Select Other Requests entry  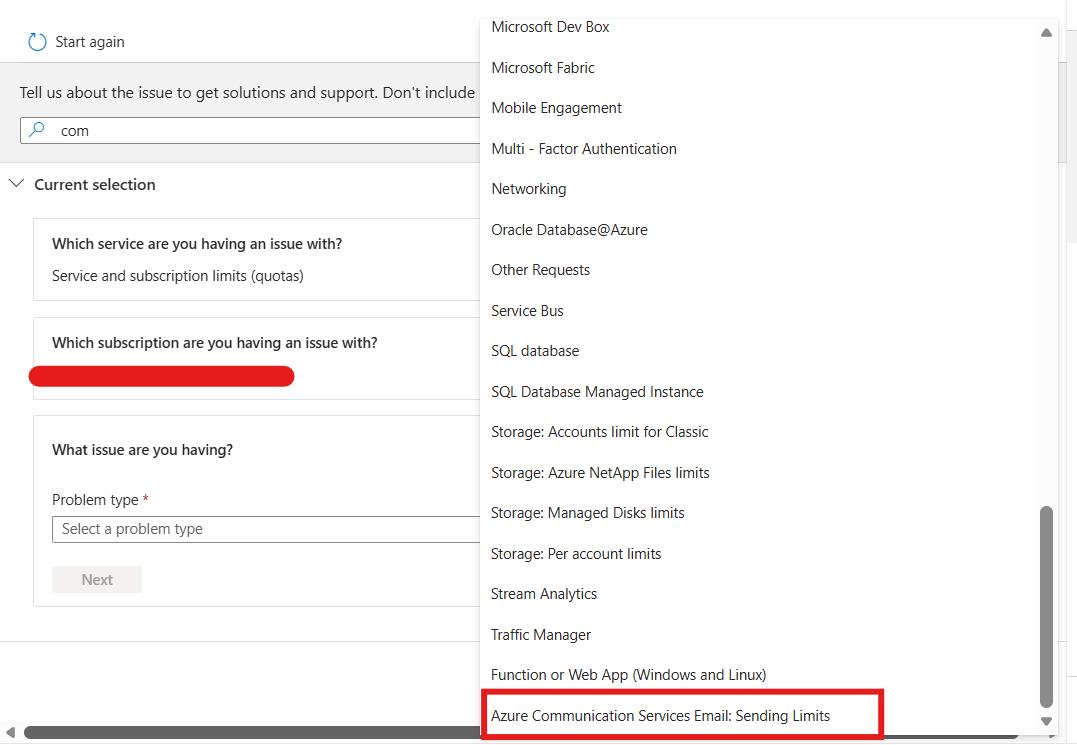pyautogui.click(x=541, y=271)
